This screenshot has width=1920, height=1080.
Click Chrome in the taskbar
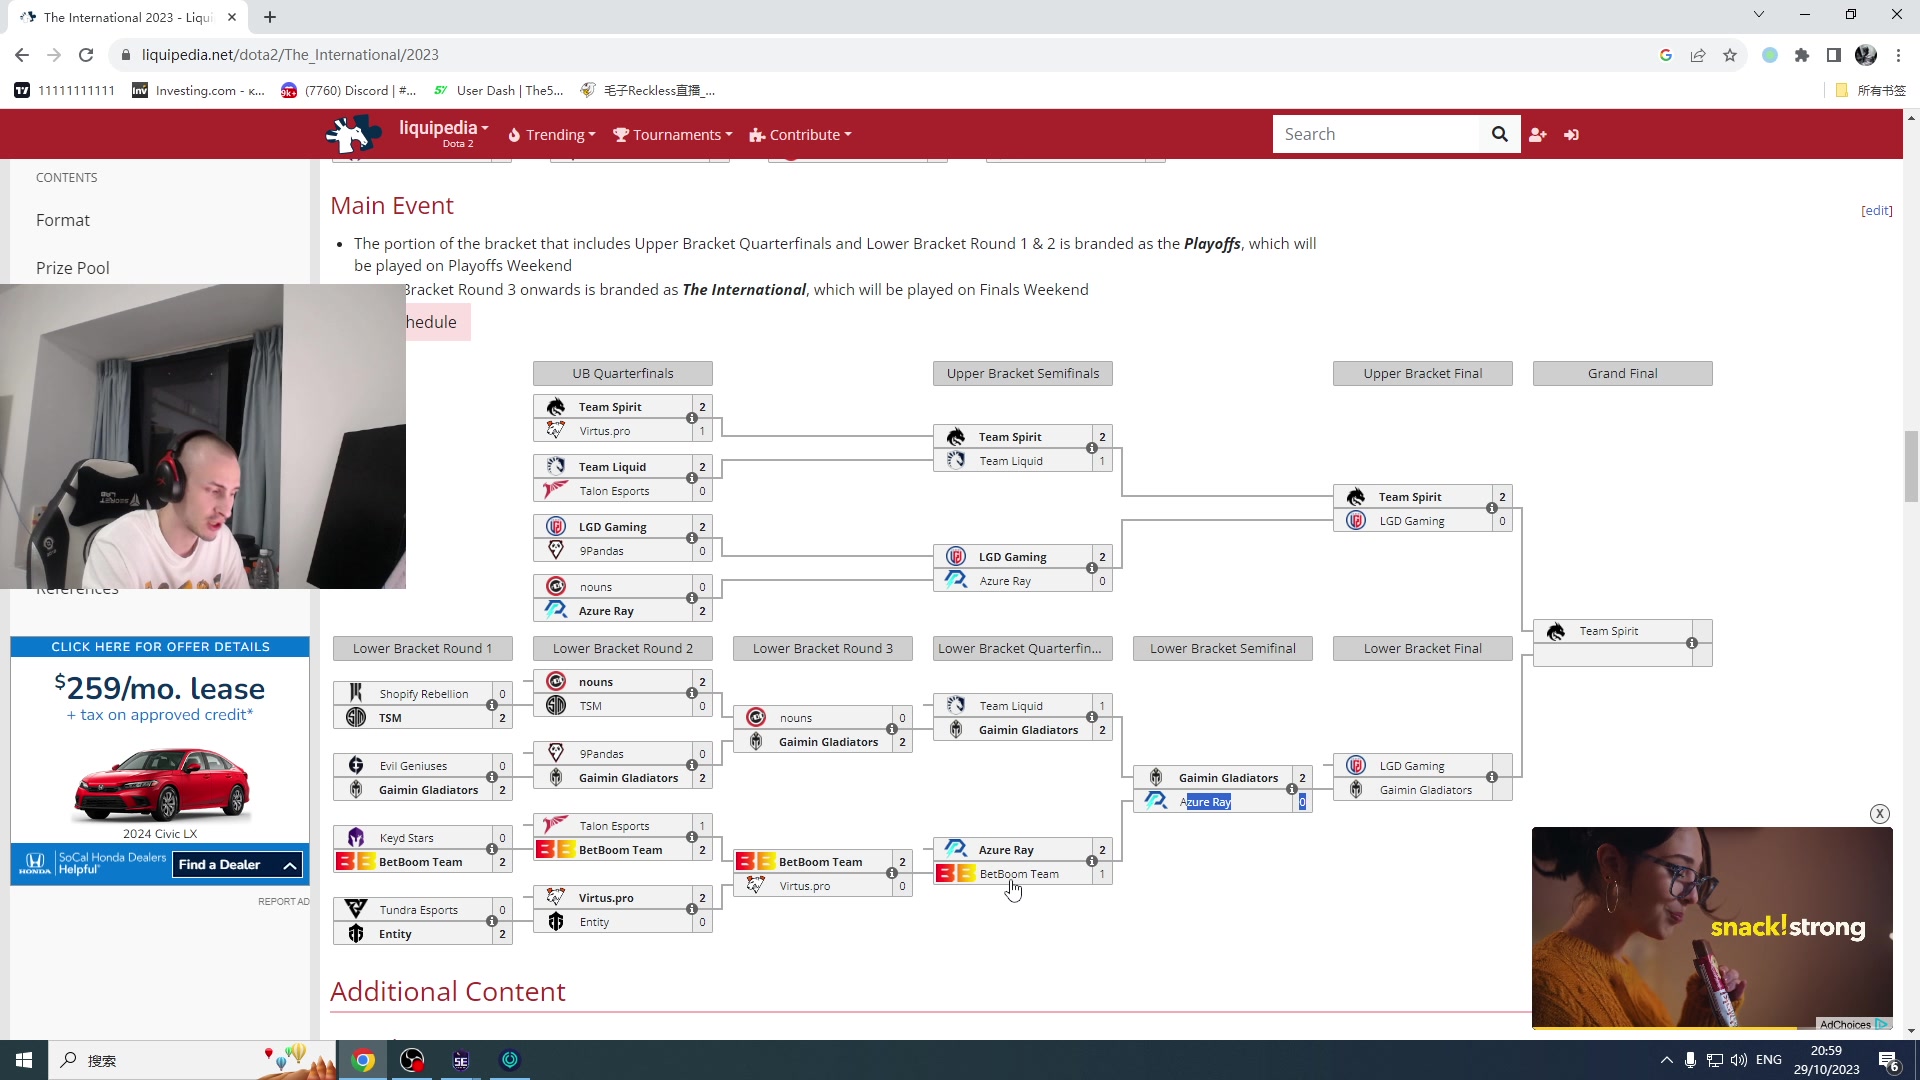[363, 1060]
